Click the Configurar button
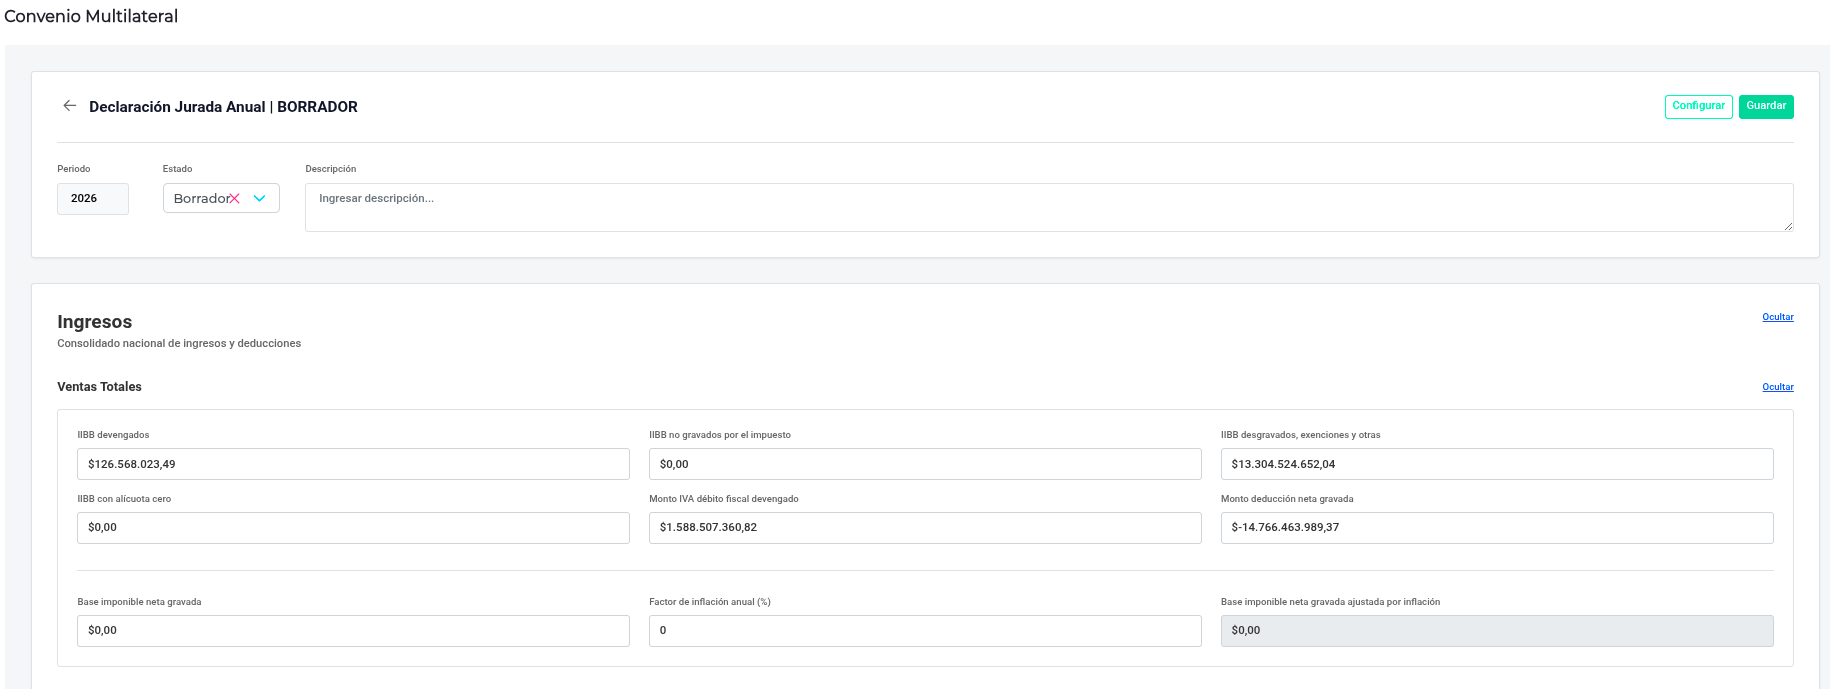The width and height of the screenshot is (1830, 689). tap(1698, 107)
